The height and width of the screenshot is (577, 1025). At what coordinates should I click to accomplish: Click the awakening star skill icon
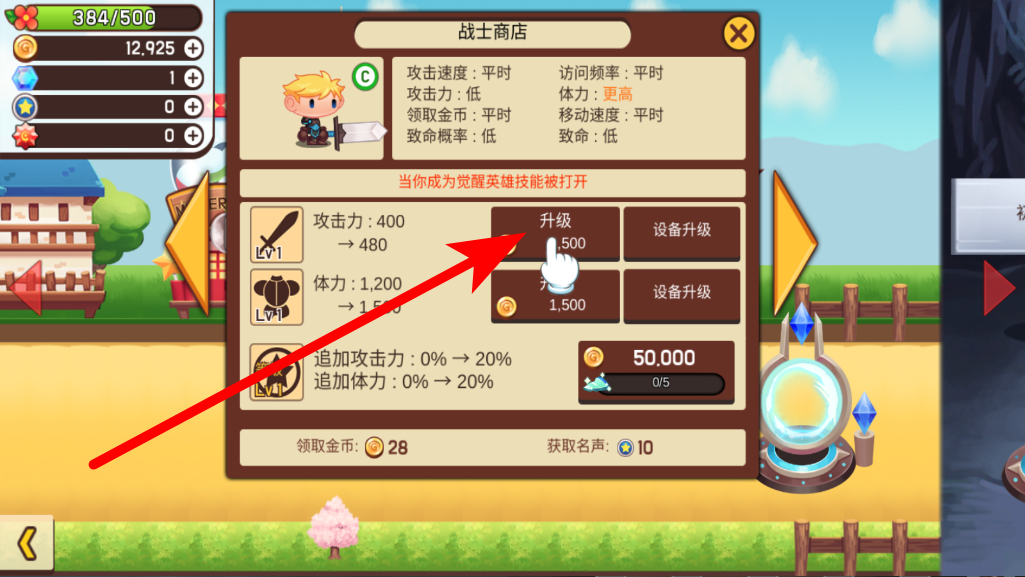[x=277, y=372]
